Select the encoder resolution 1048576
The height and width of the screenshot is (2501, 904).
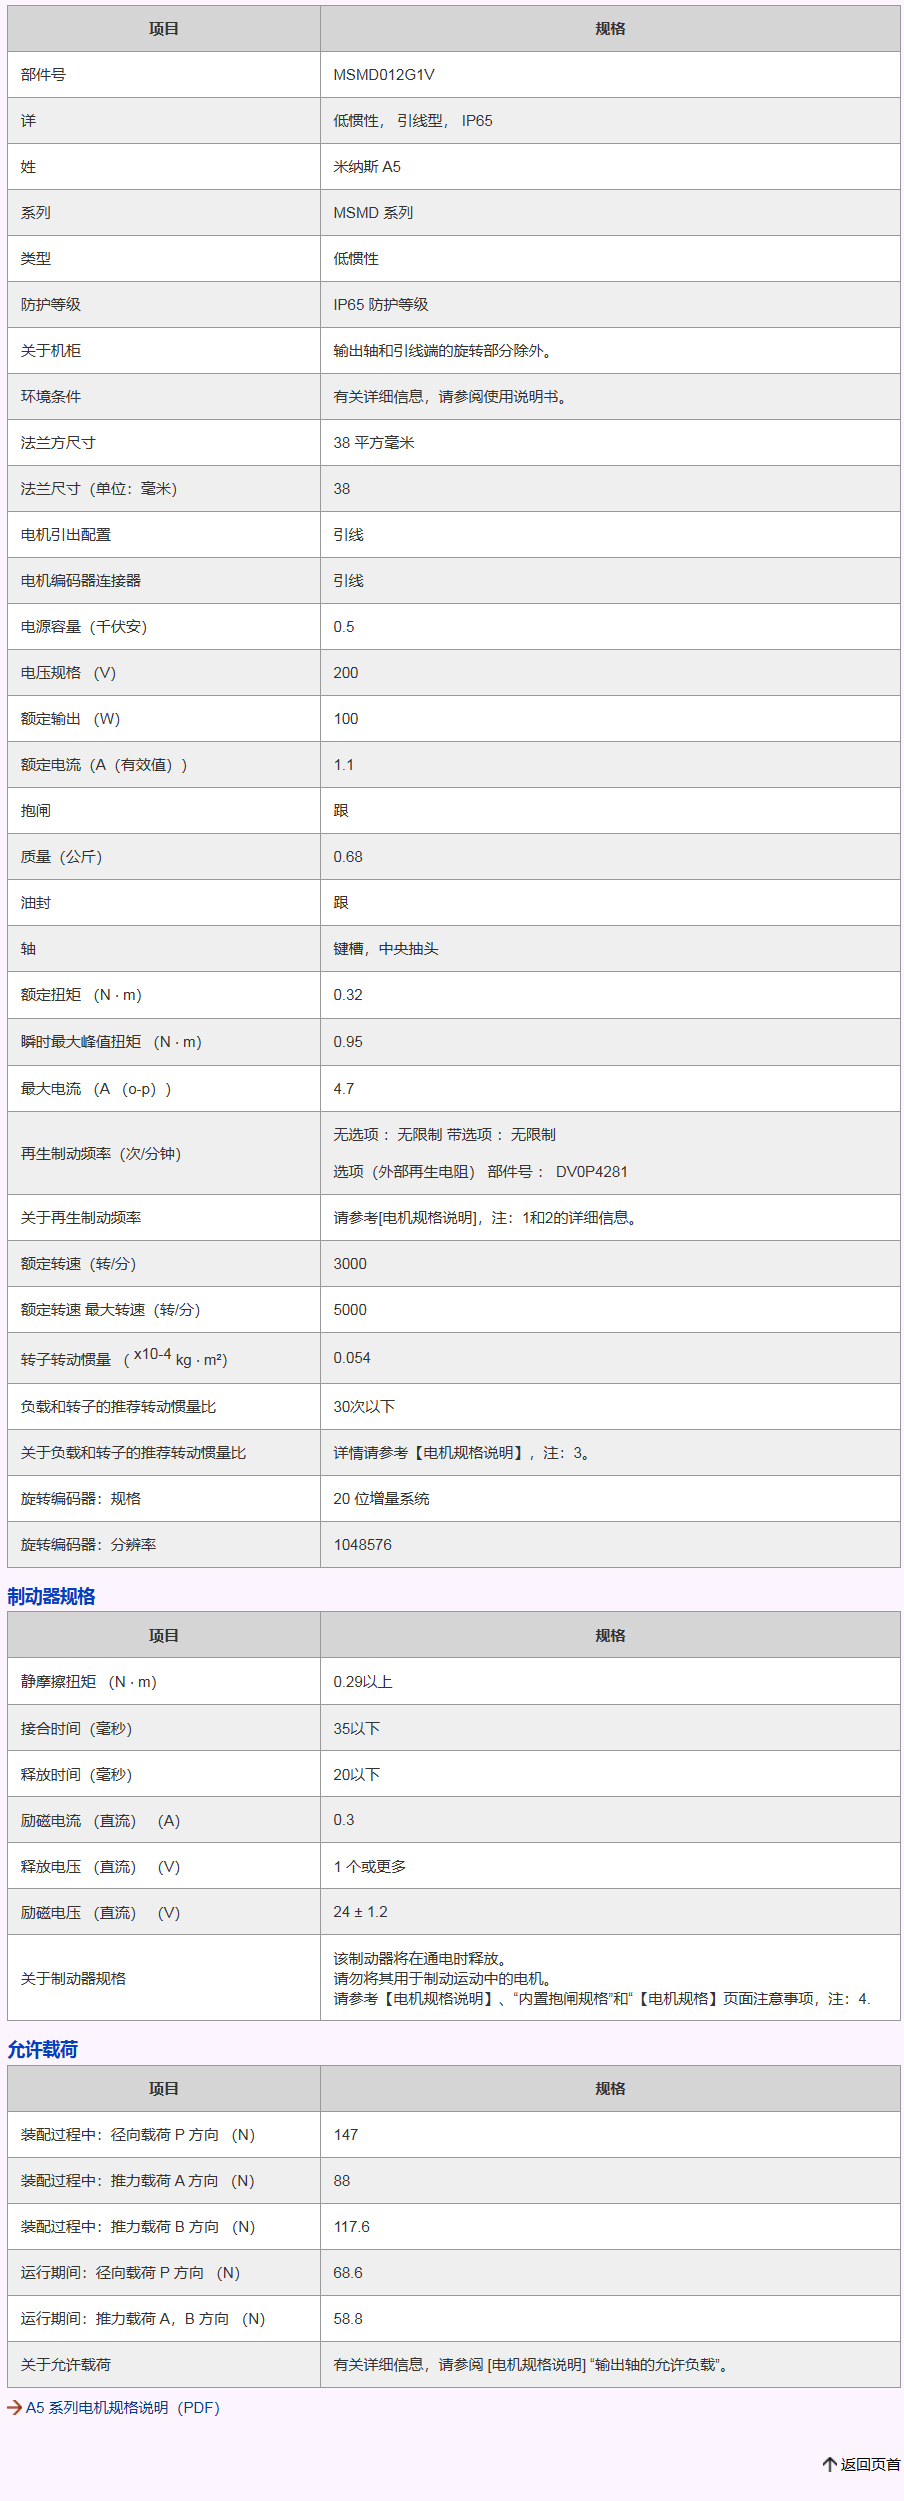[363, 1545]
